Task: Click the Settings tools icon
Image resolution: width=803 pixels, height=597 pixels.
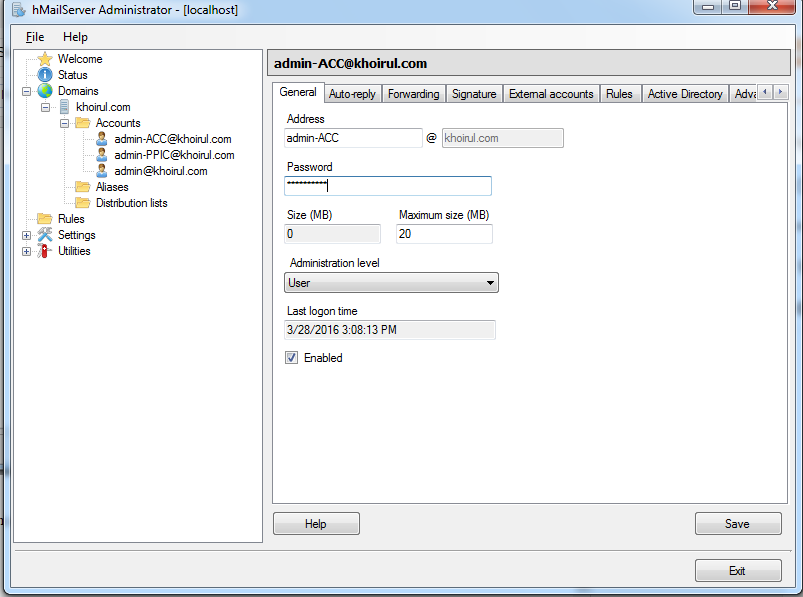Action: coord(45,234)
